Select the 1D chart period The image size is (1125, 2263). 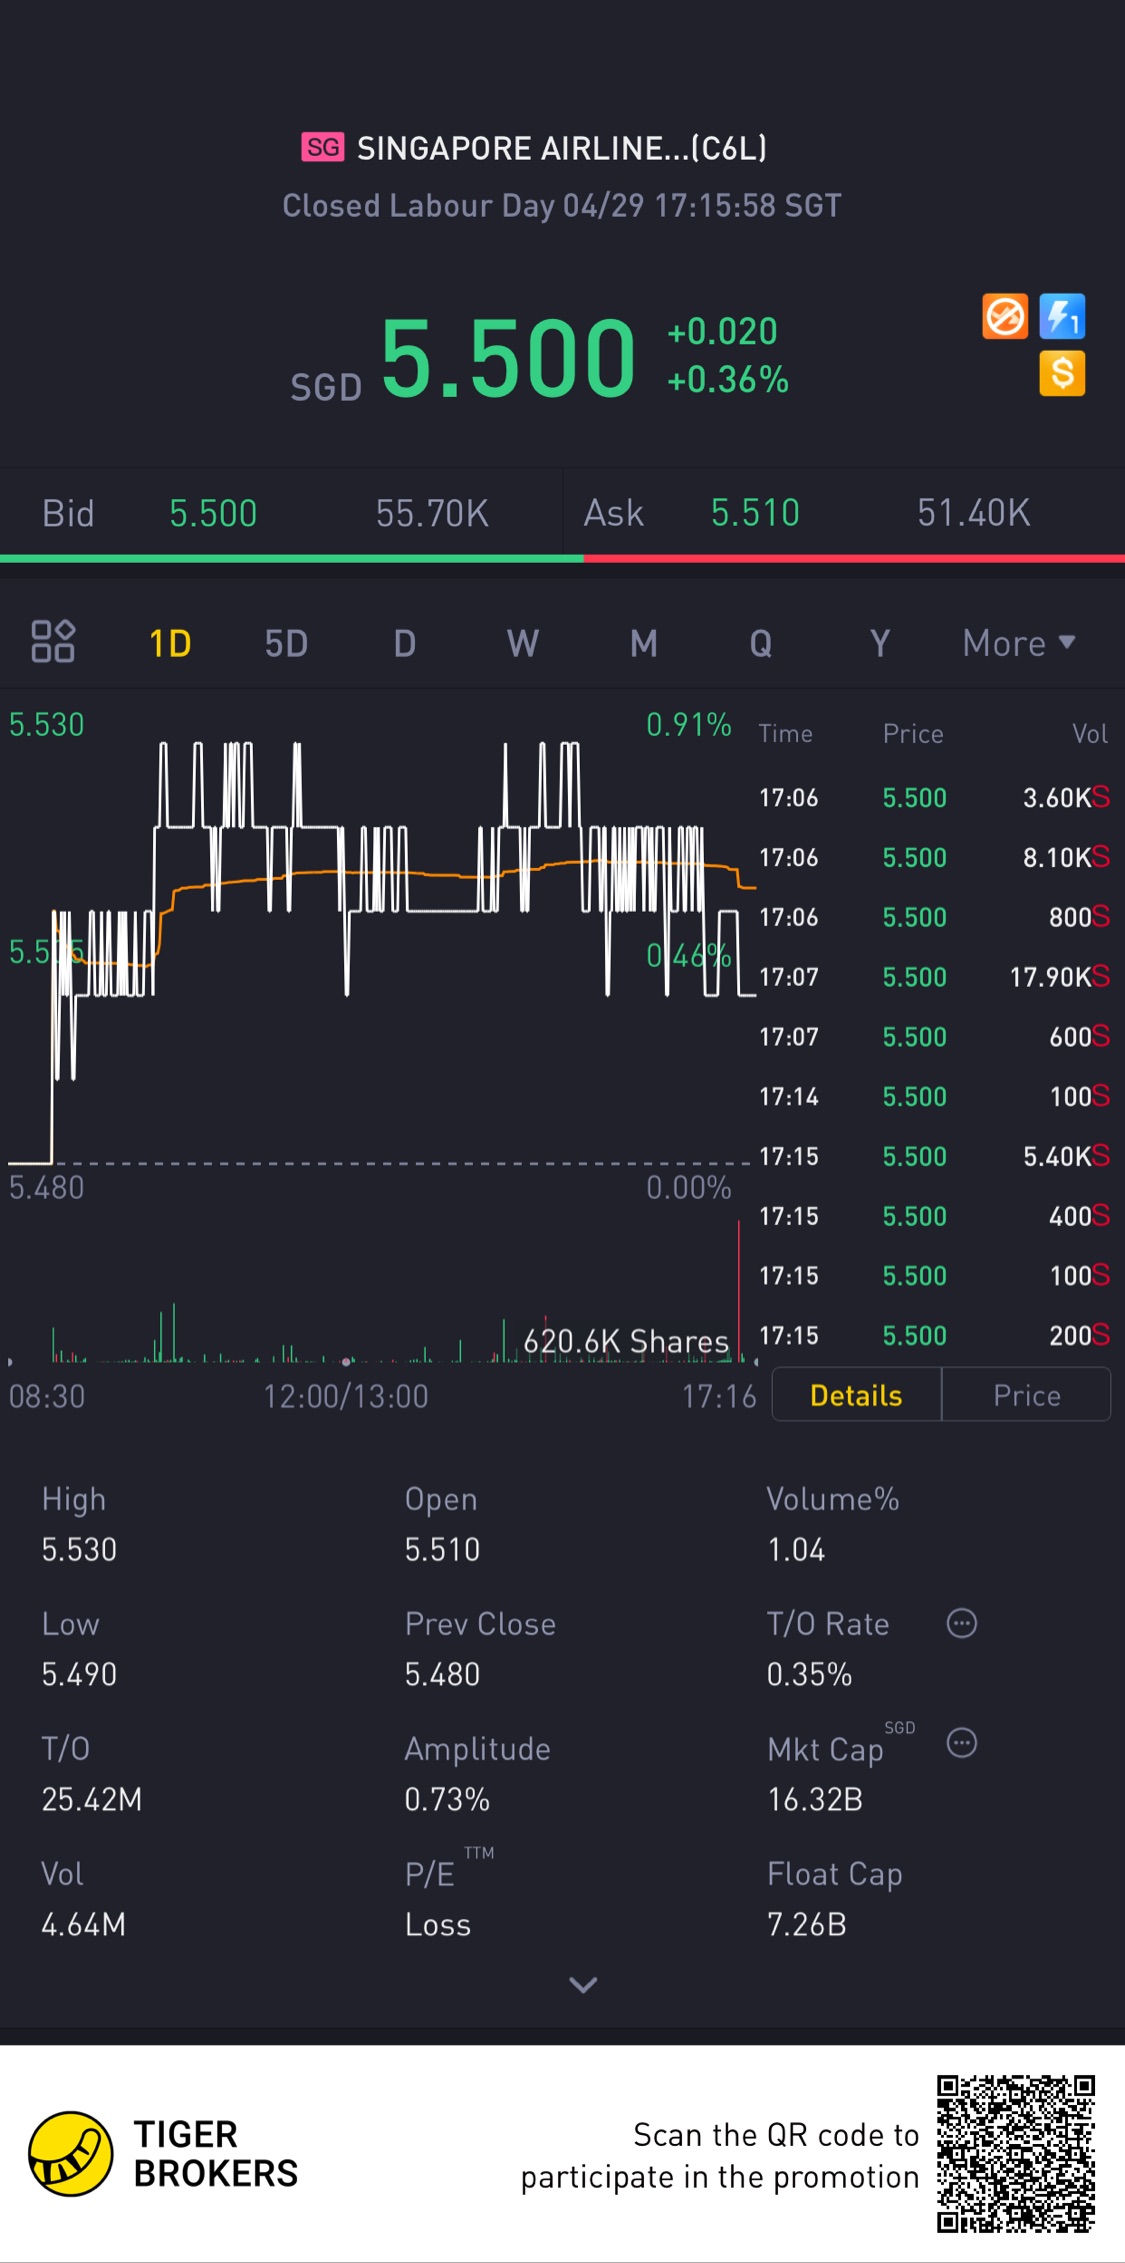170,643
